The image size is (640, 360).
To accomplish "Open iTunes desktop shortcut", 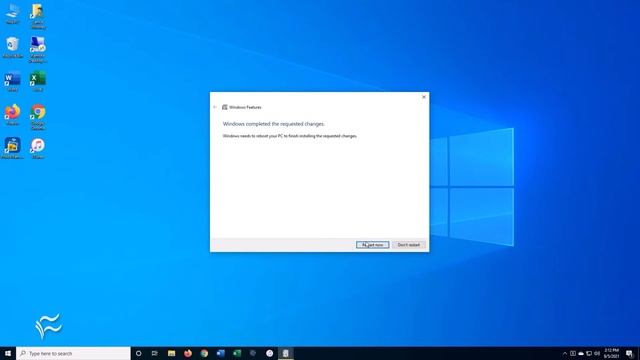I will click(38, 148).
